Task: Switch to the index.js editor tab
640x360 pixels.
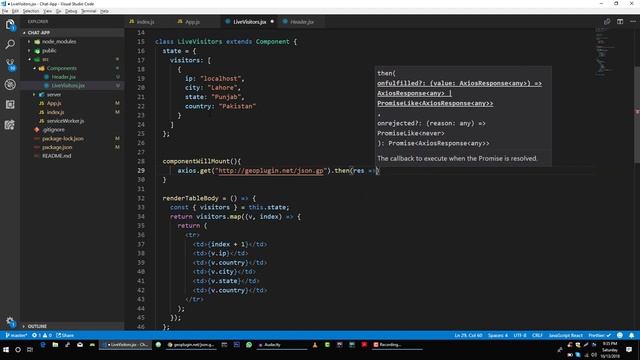Action: 146,22
